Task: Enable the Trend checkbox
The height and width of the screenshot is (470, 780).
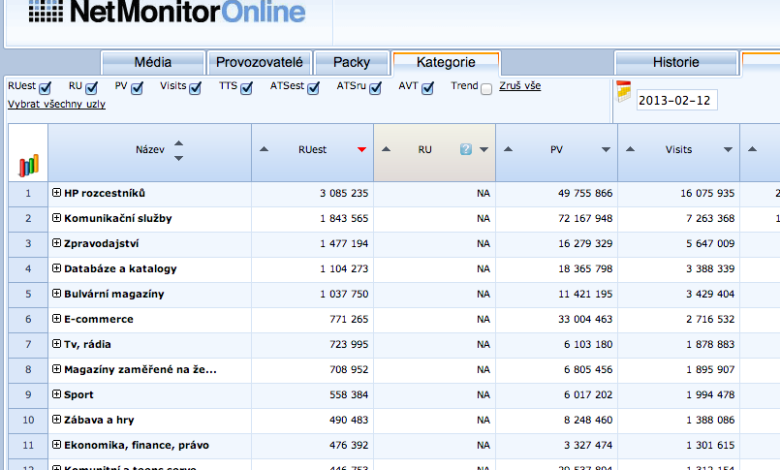Action: pyautogui.click(x=486, y=89)
